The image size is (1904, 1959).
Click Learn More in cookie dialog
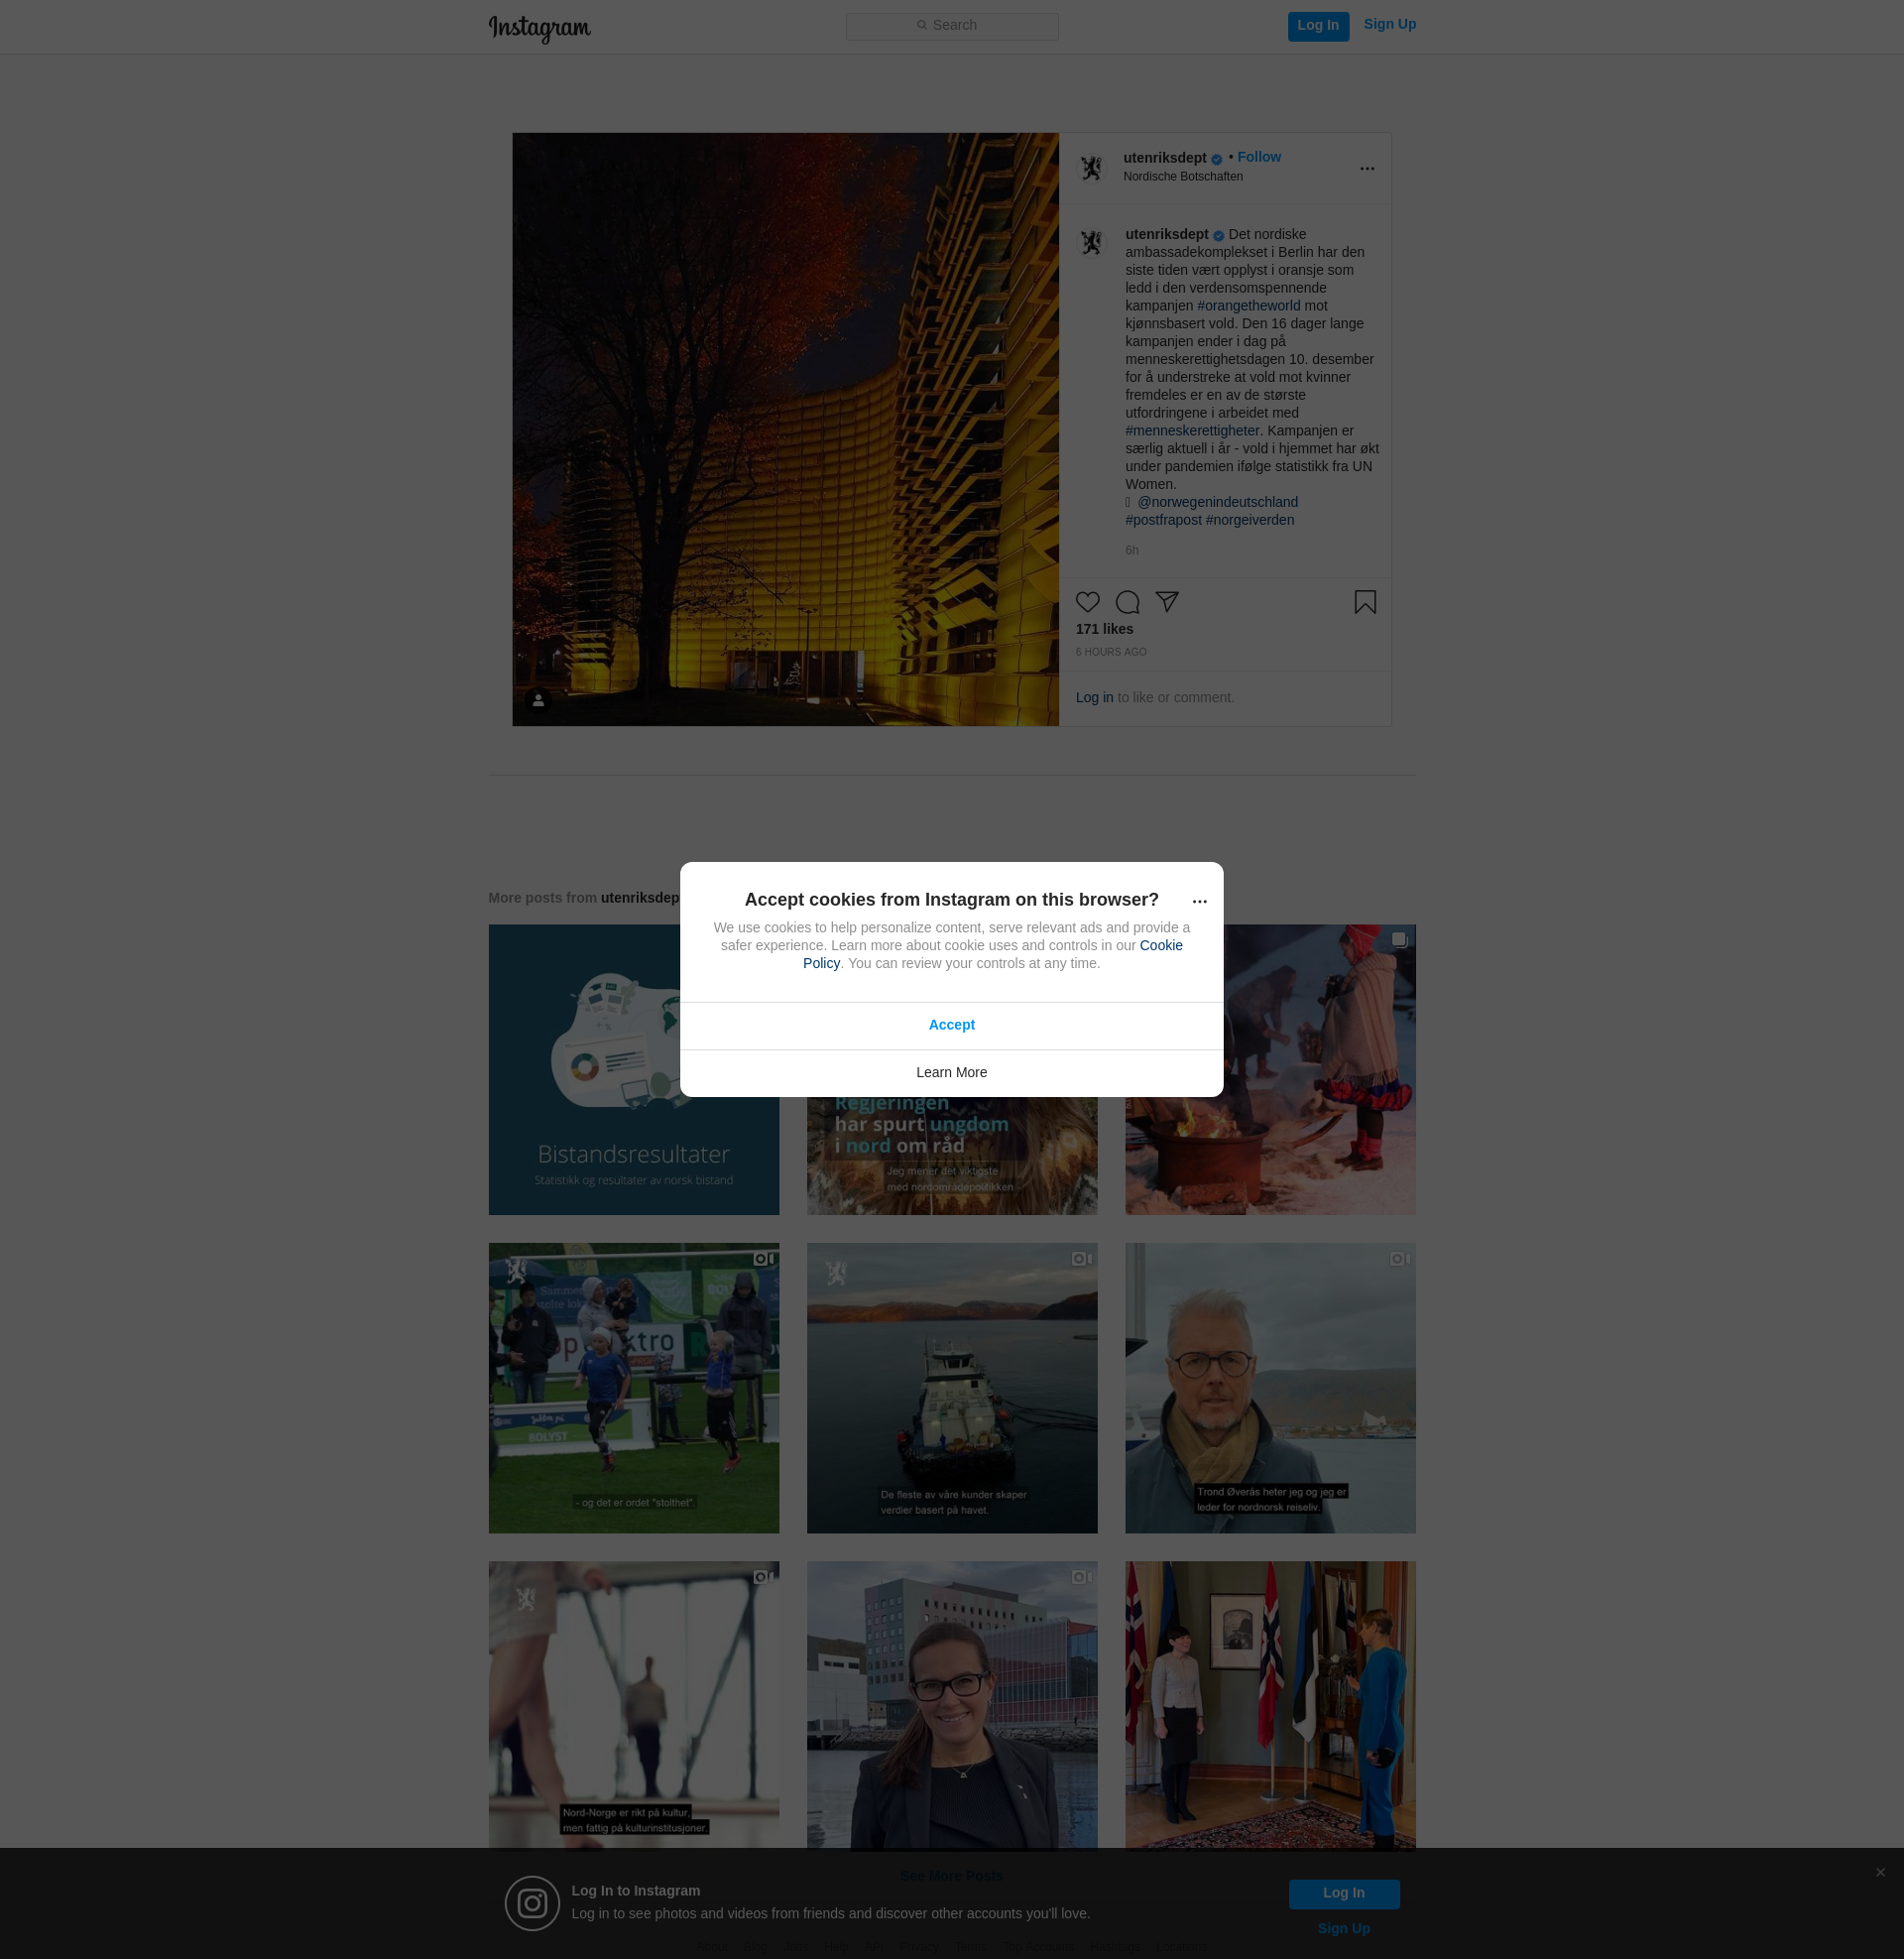951,1072
